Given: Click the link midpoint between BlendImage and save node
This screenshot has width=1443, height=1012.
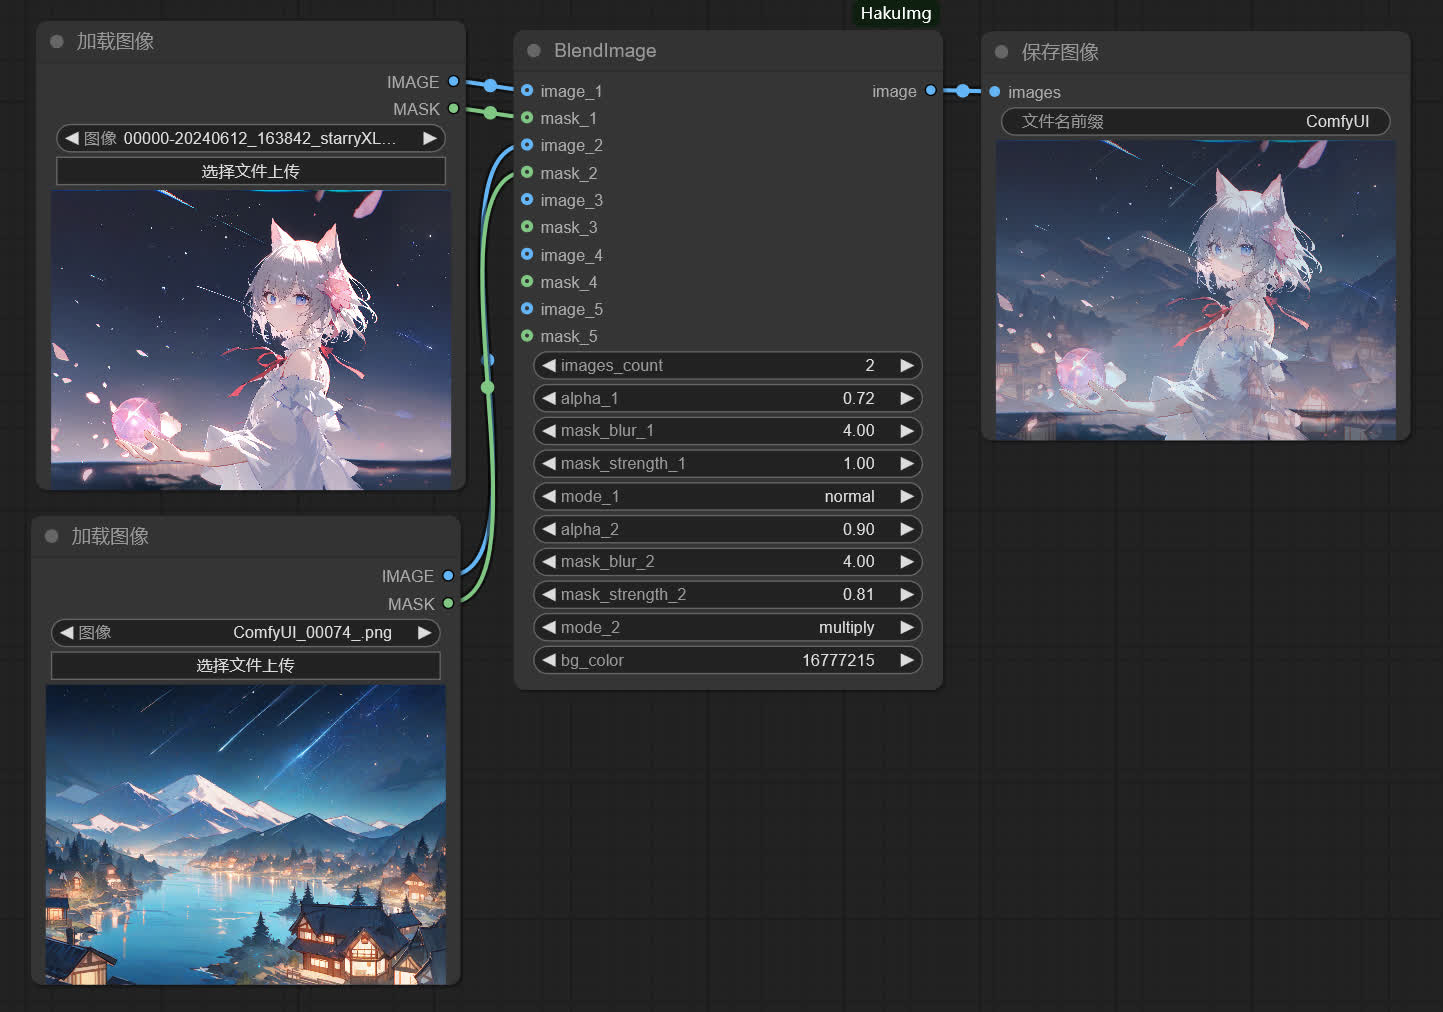Looking at the screenshot, I should click(962, 91).
